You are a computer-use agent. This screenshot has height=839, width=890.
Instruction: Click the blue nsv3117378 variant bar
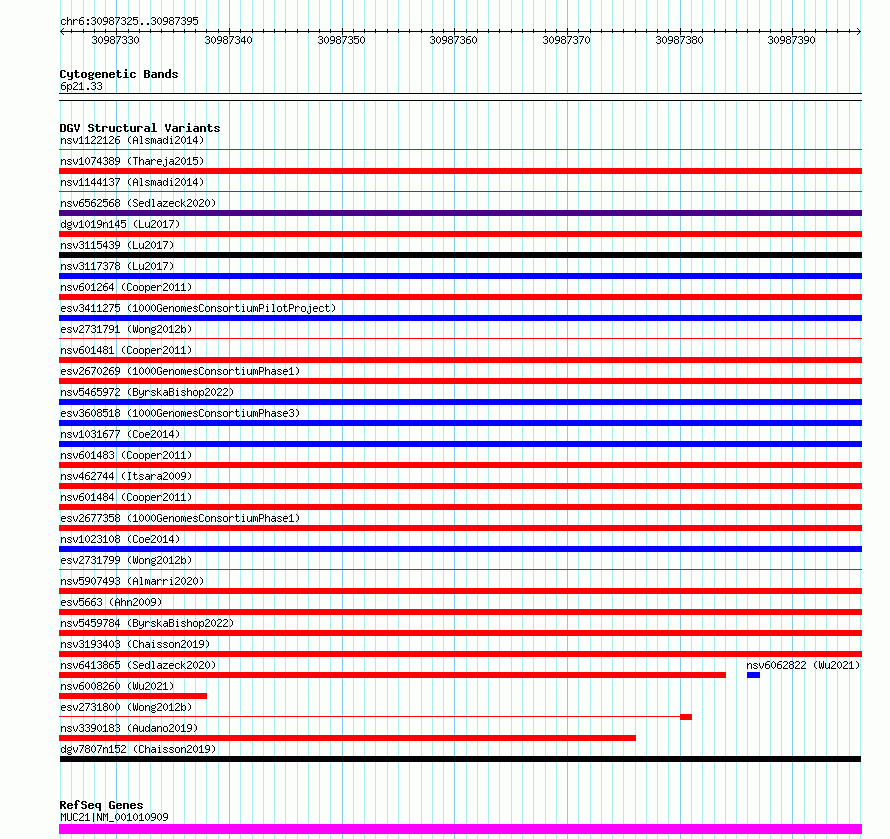(460, 276)
